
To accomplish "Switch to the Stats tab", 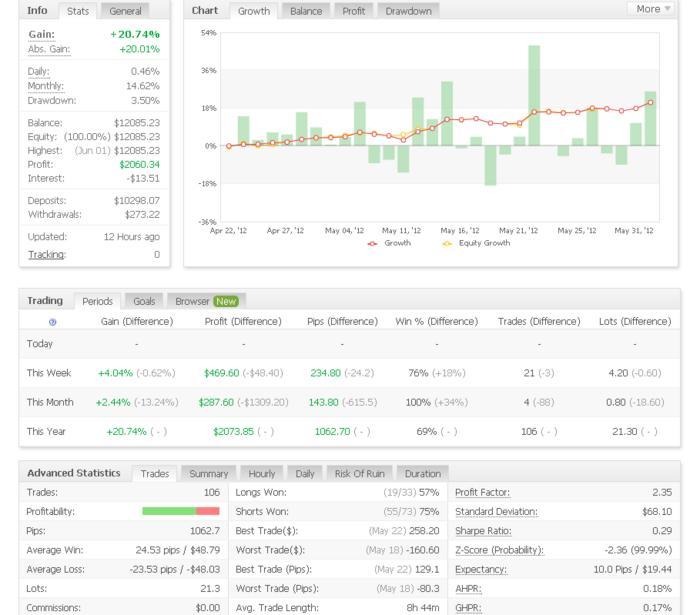I will click(x=78, y=11).
